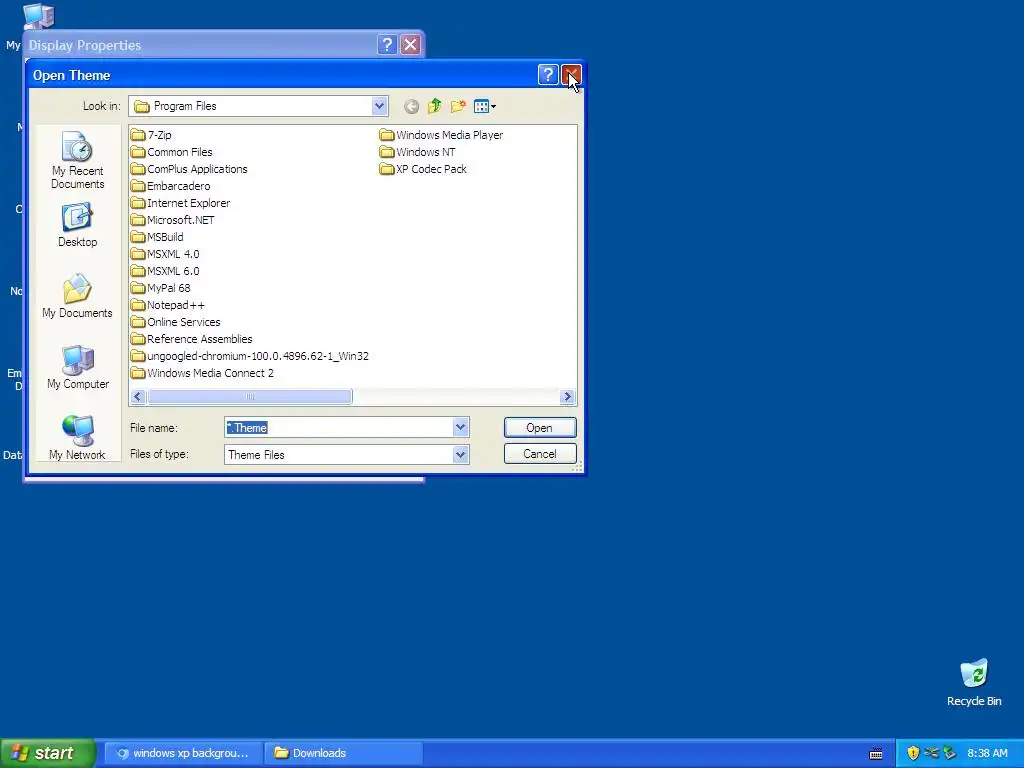The width and height of the screenshot is (1024, 768).
Task: Select the Windows Media Connect 2 folder
Action: point(202,373)
